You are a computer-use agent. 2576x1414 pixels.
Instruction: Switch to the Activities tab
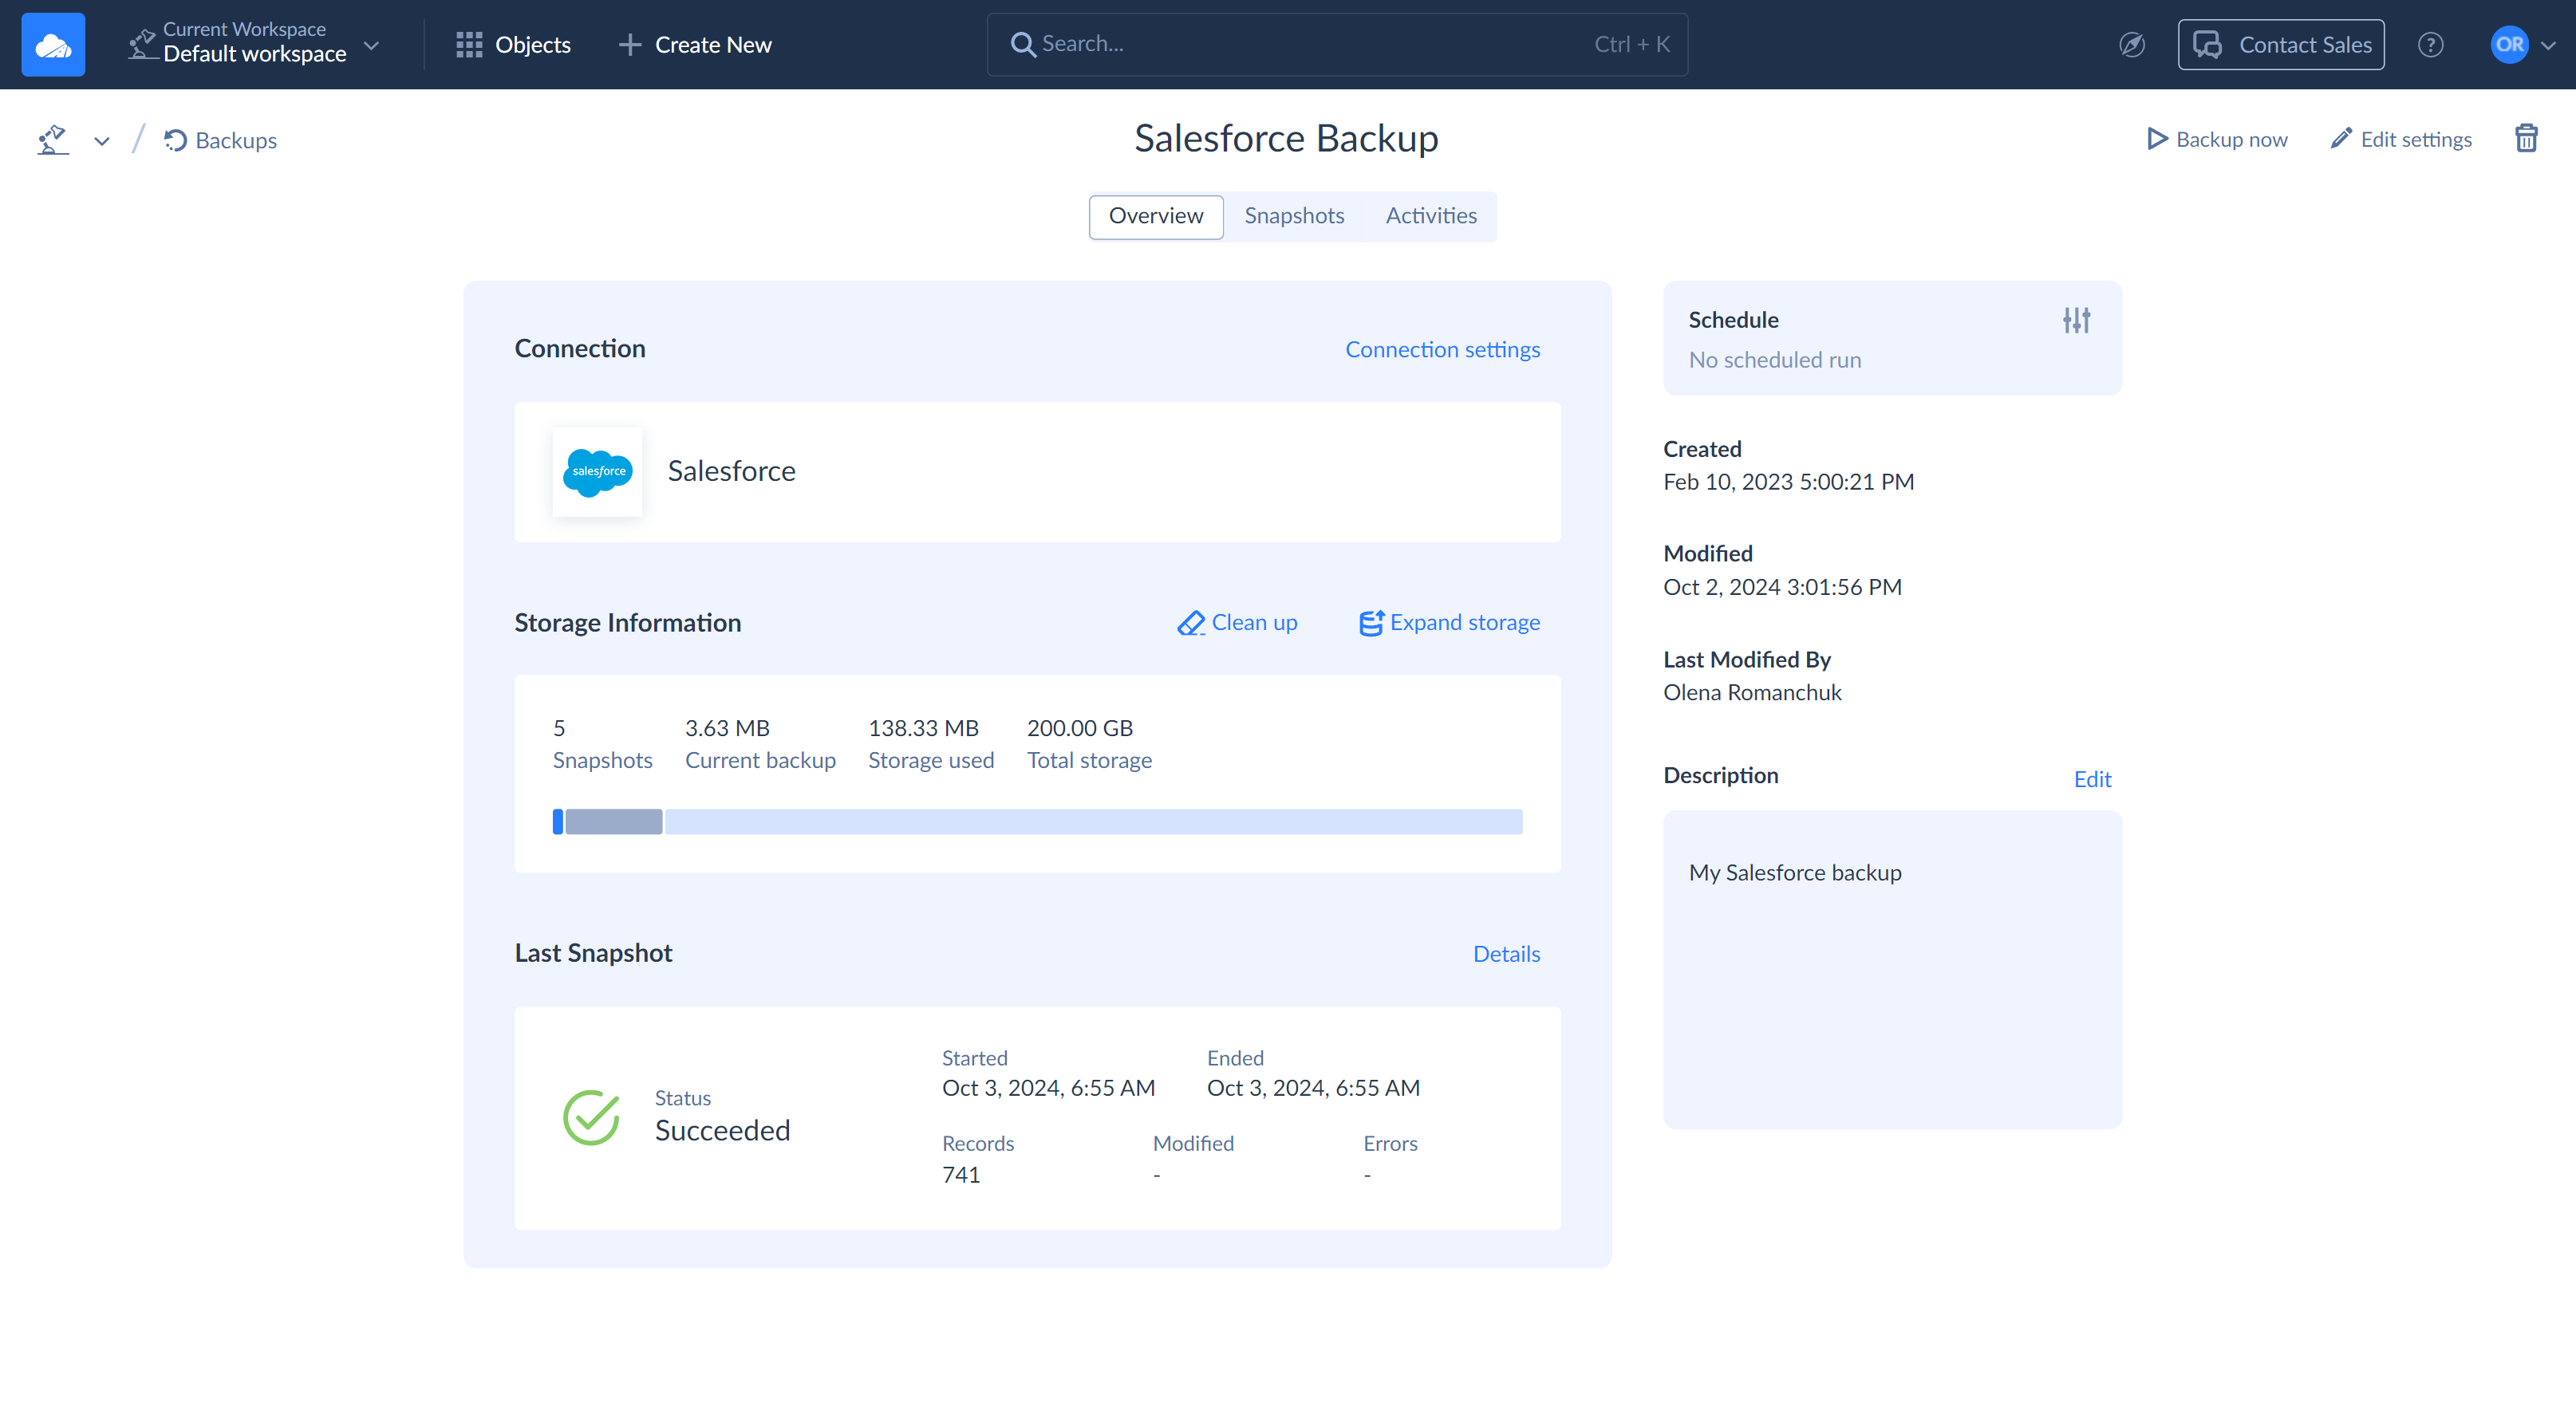[1430, 216]
